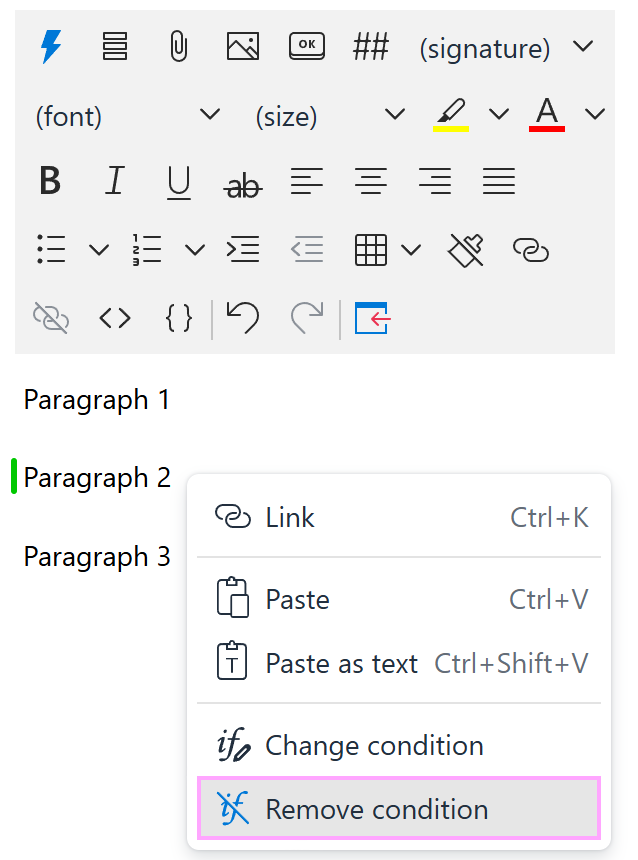Toggle bold formatting
The image size is (638, 860).
click(50, 183)
